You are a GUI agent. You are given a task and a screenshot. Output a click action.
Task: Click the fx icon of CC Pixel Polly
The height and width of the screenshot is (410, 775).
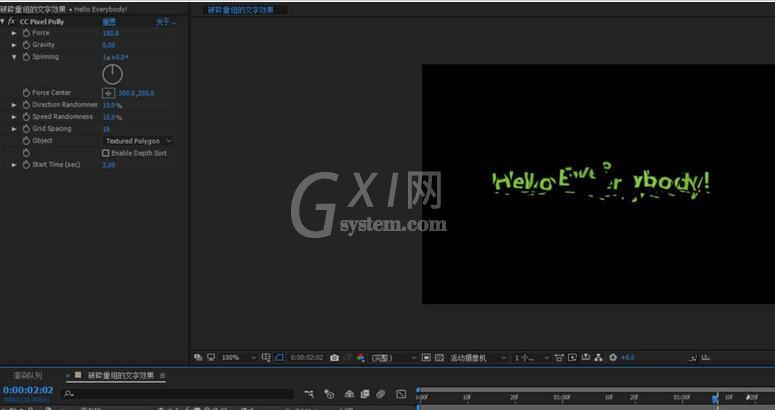pyautogui.click(x=11, y=22)
